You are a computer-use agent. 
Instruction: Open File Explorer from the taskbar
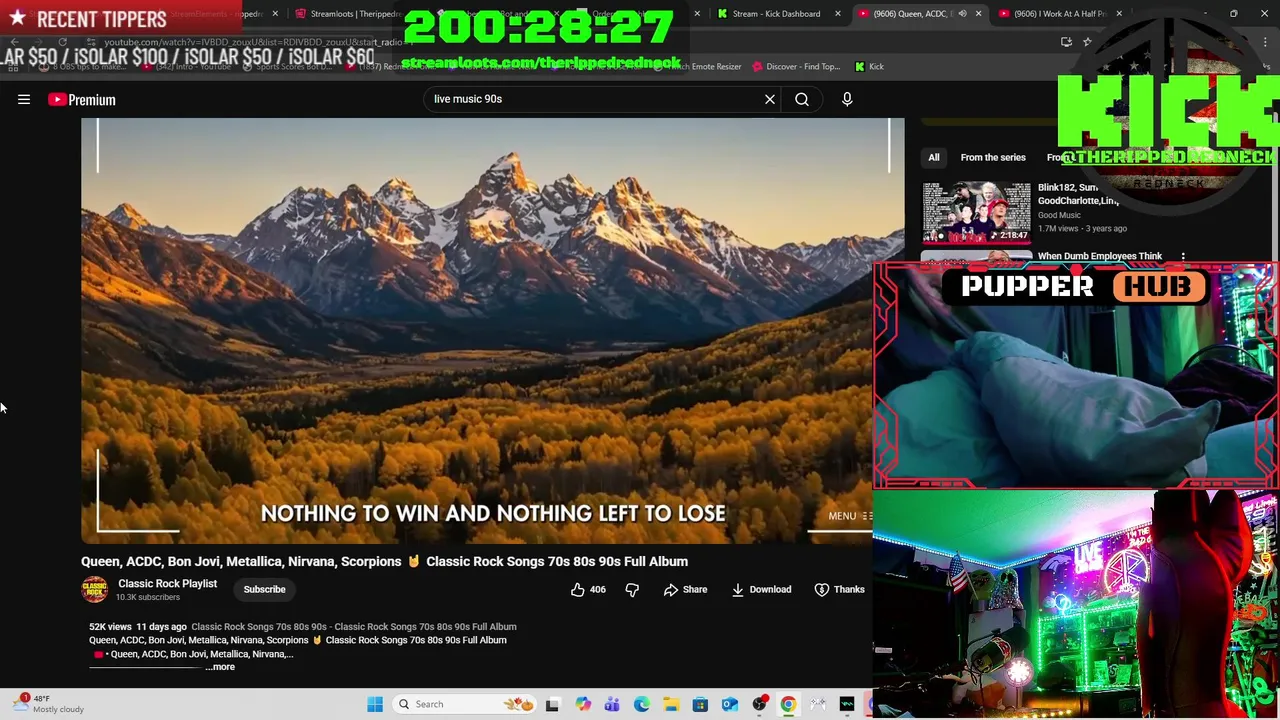[x=671, y=704]
